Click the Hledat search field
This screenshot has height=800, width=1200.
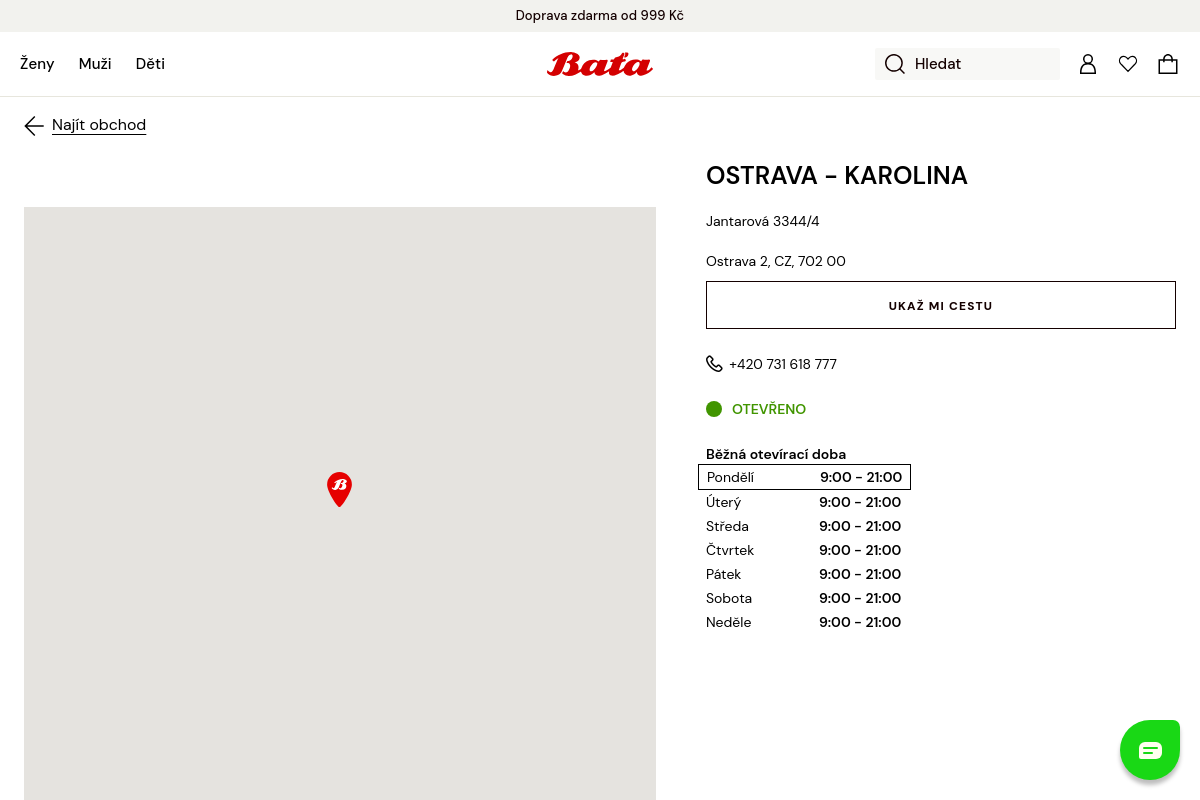point(967,64)
